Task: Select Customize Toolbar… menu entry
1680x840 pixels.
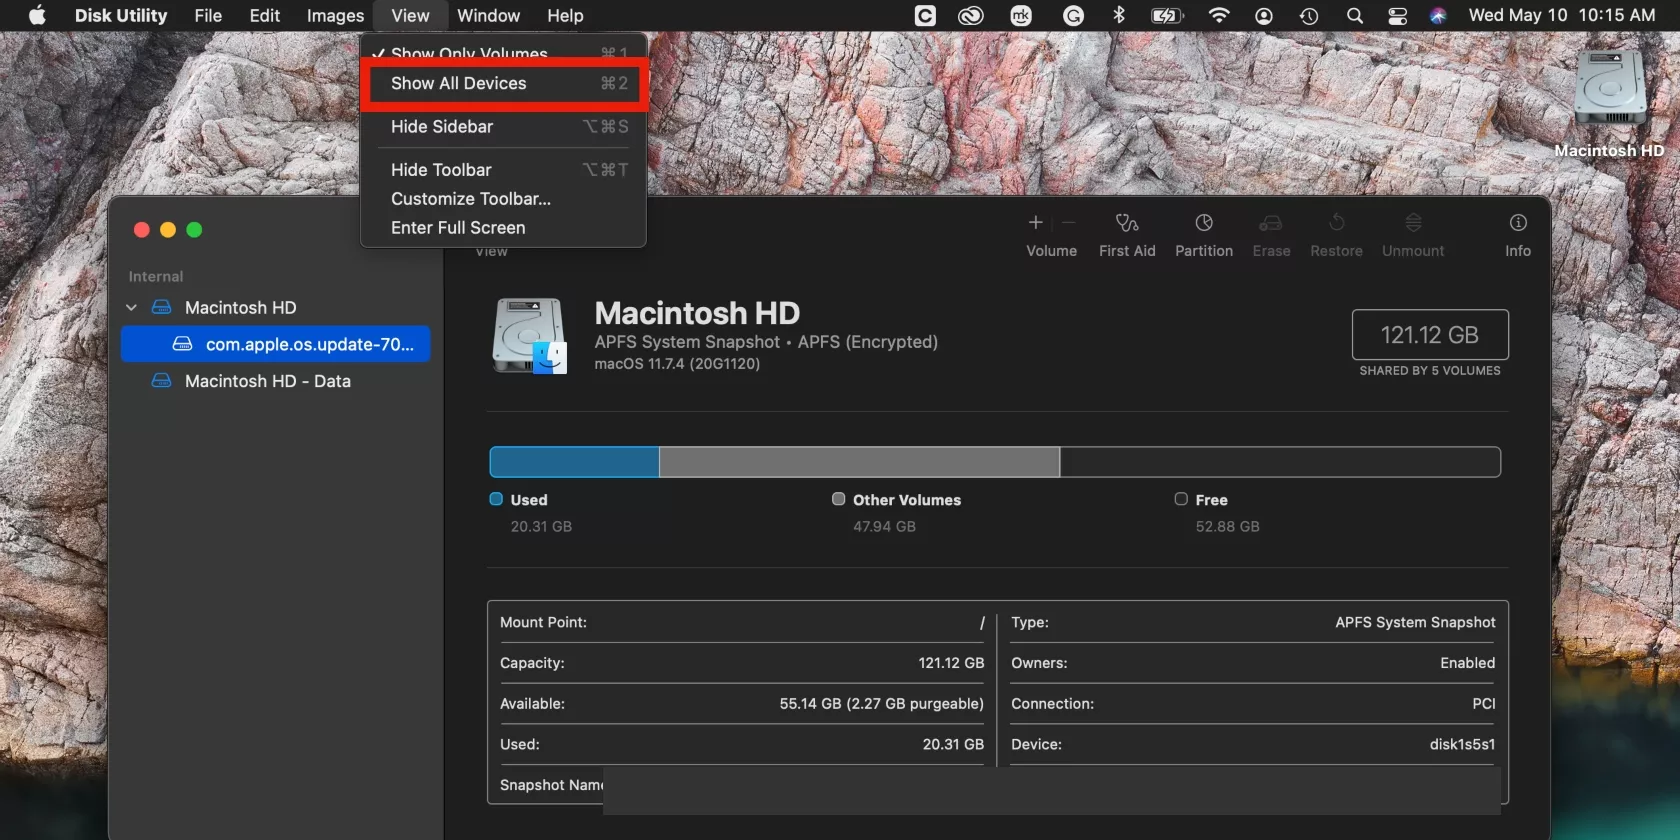Action: tap(471, 199)
